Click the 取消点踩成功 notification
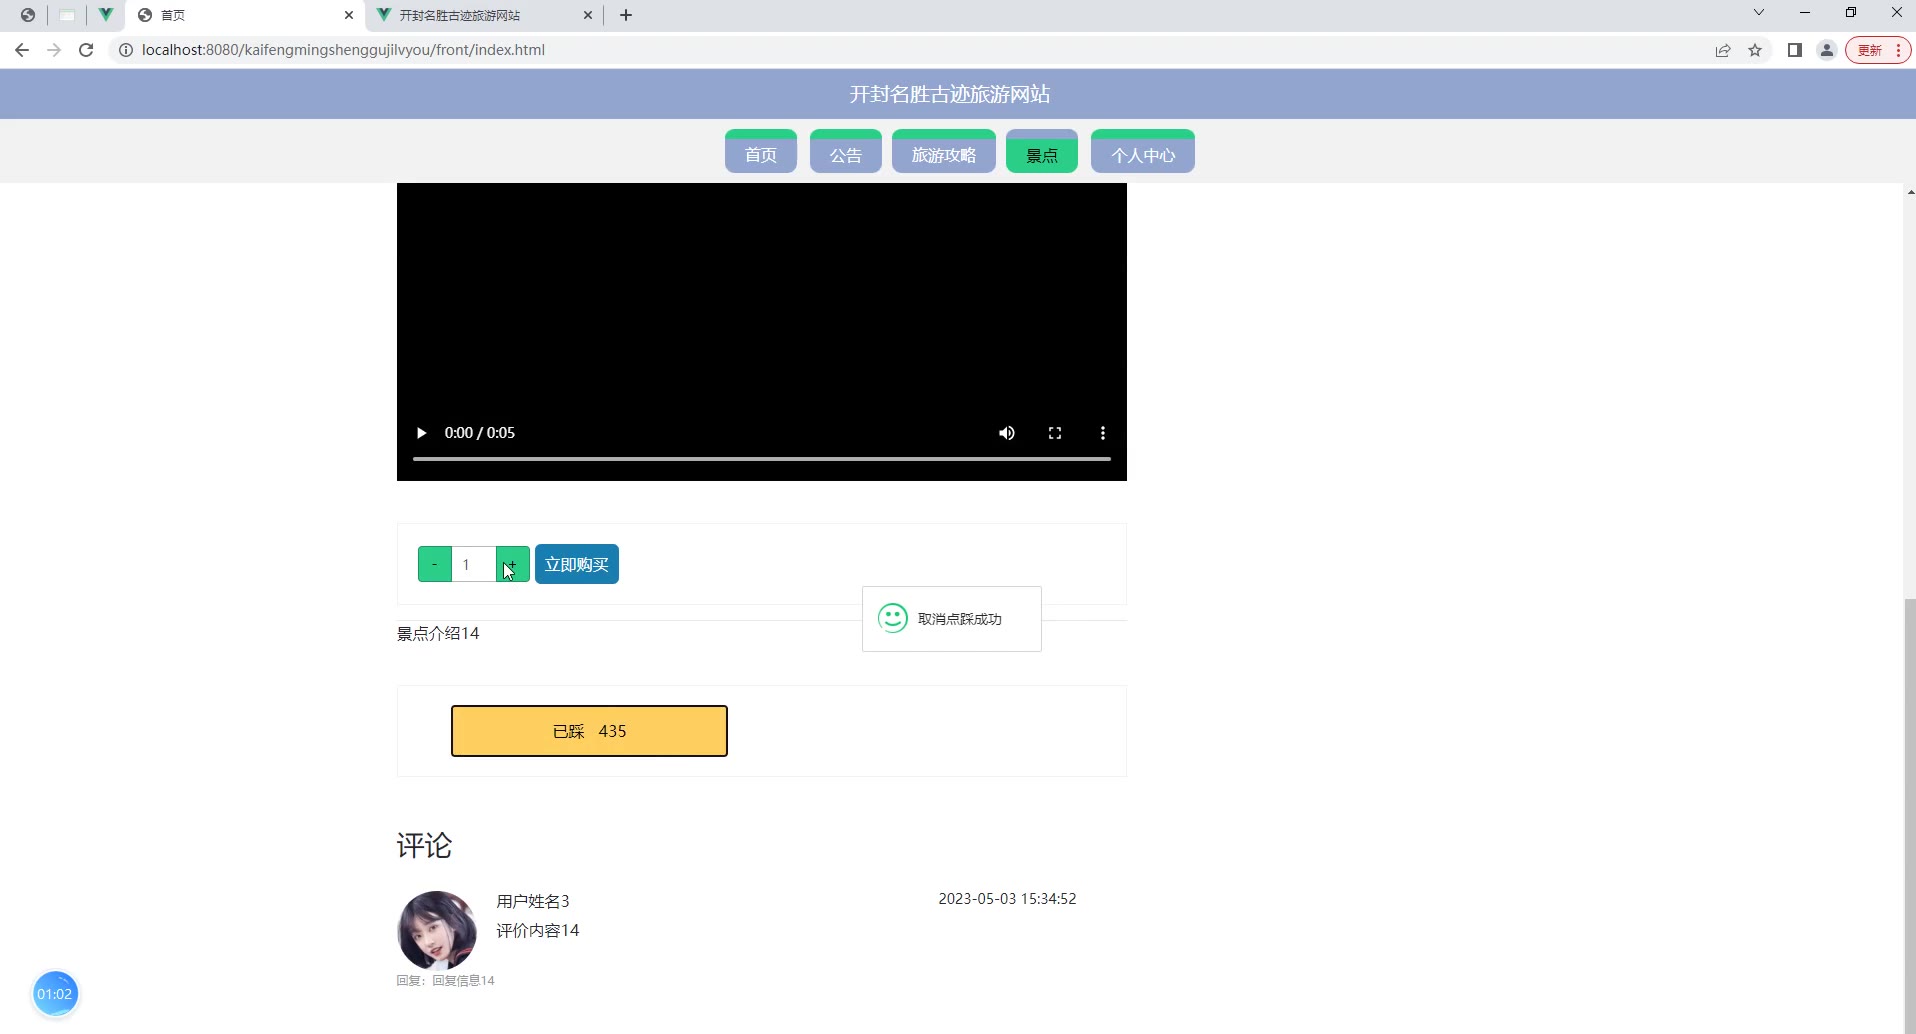The width and height of the screenshot is (1916, 1034). [952, 619]
